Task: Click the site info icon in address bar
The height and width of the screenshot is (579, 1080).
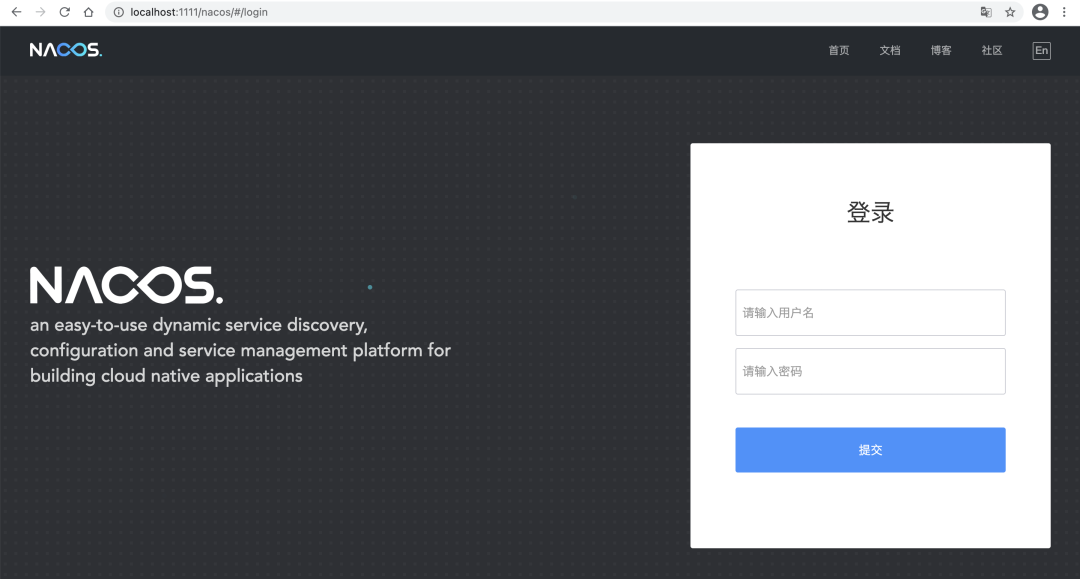Action: coord(118,12)
